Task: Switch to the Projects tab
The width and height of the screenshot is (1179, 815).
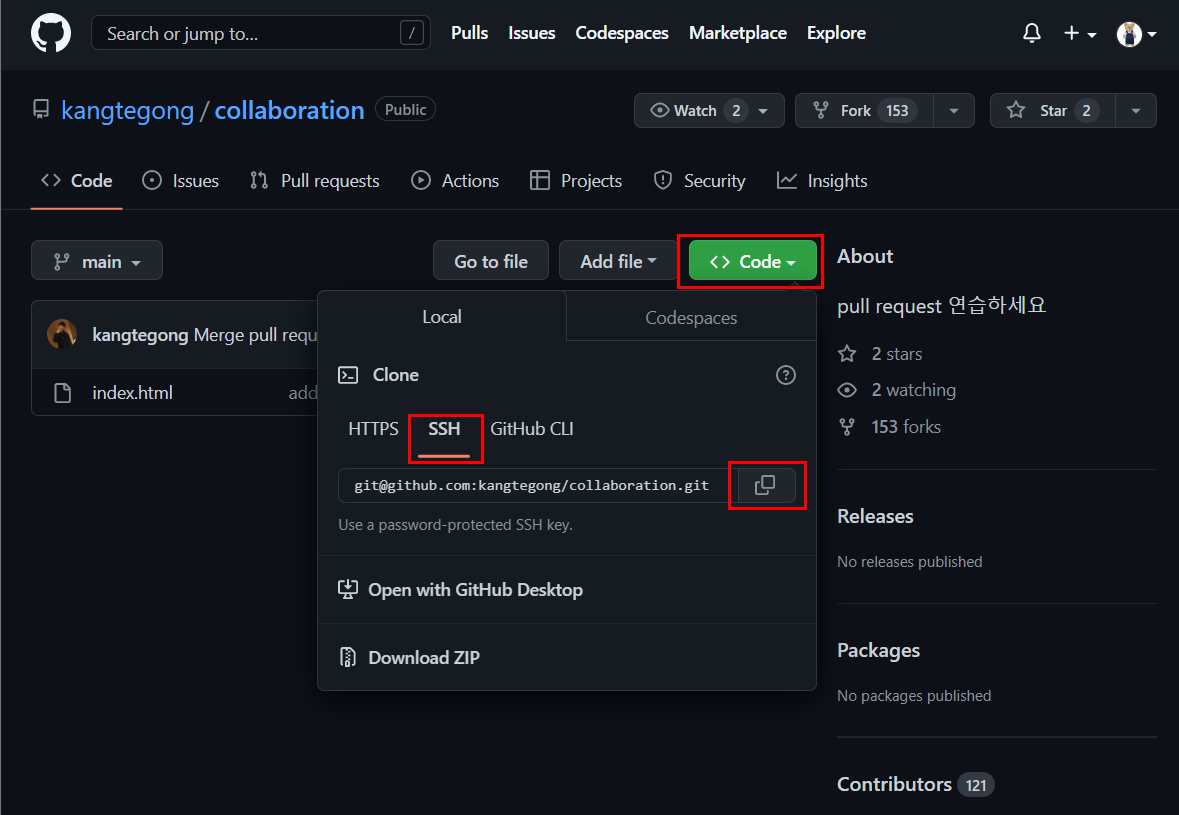Action: 576,181
